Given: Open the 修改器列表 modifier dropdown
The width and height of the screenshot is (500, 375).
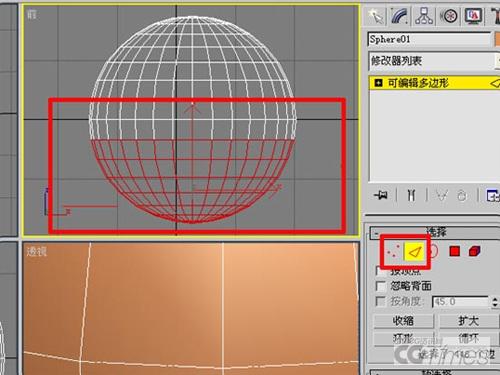Looking at the screenshot, I should pyautogui.click(x=434, y=61).
